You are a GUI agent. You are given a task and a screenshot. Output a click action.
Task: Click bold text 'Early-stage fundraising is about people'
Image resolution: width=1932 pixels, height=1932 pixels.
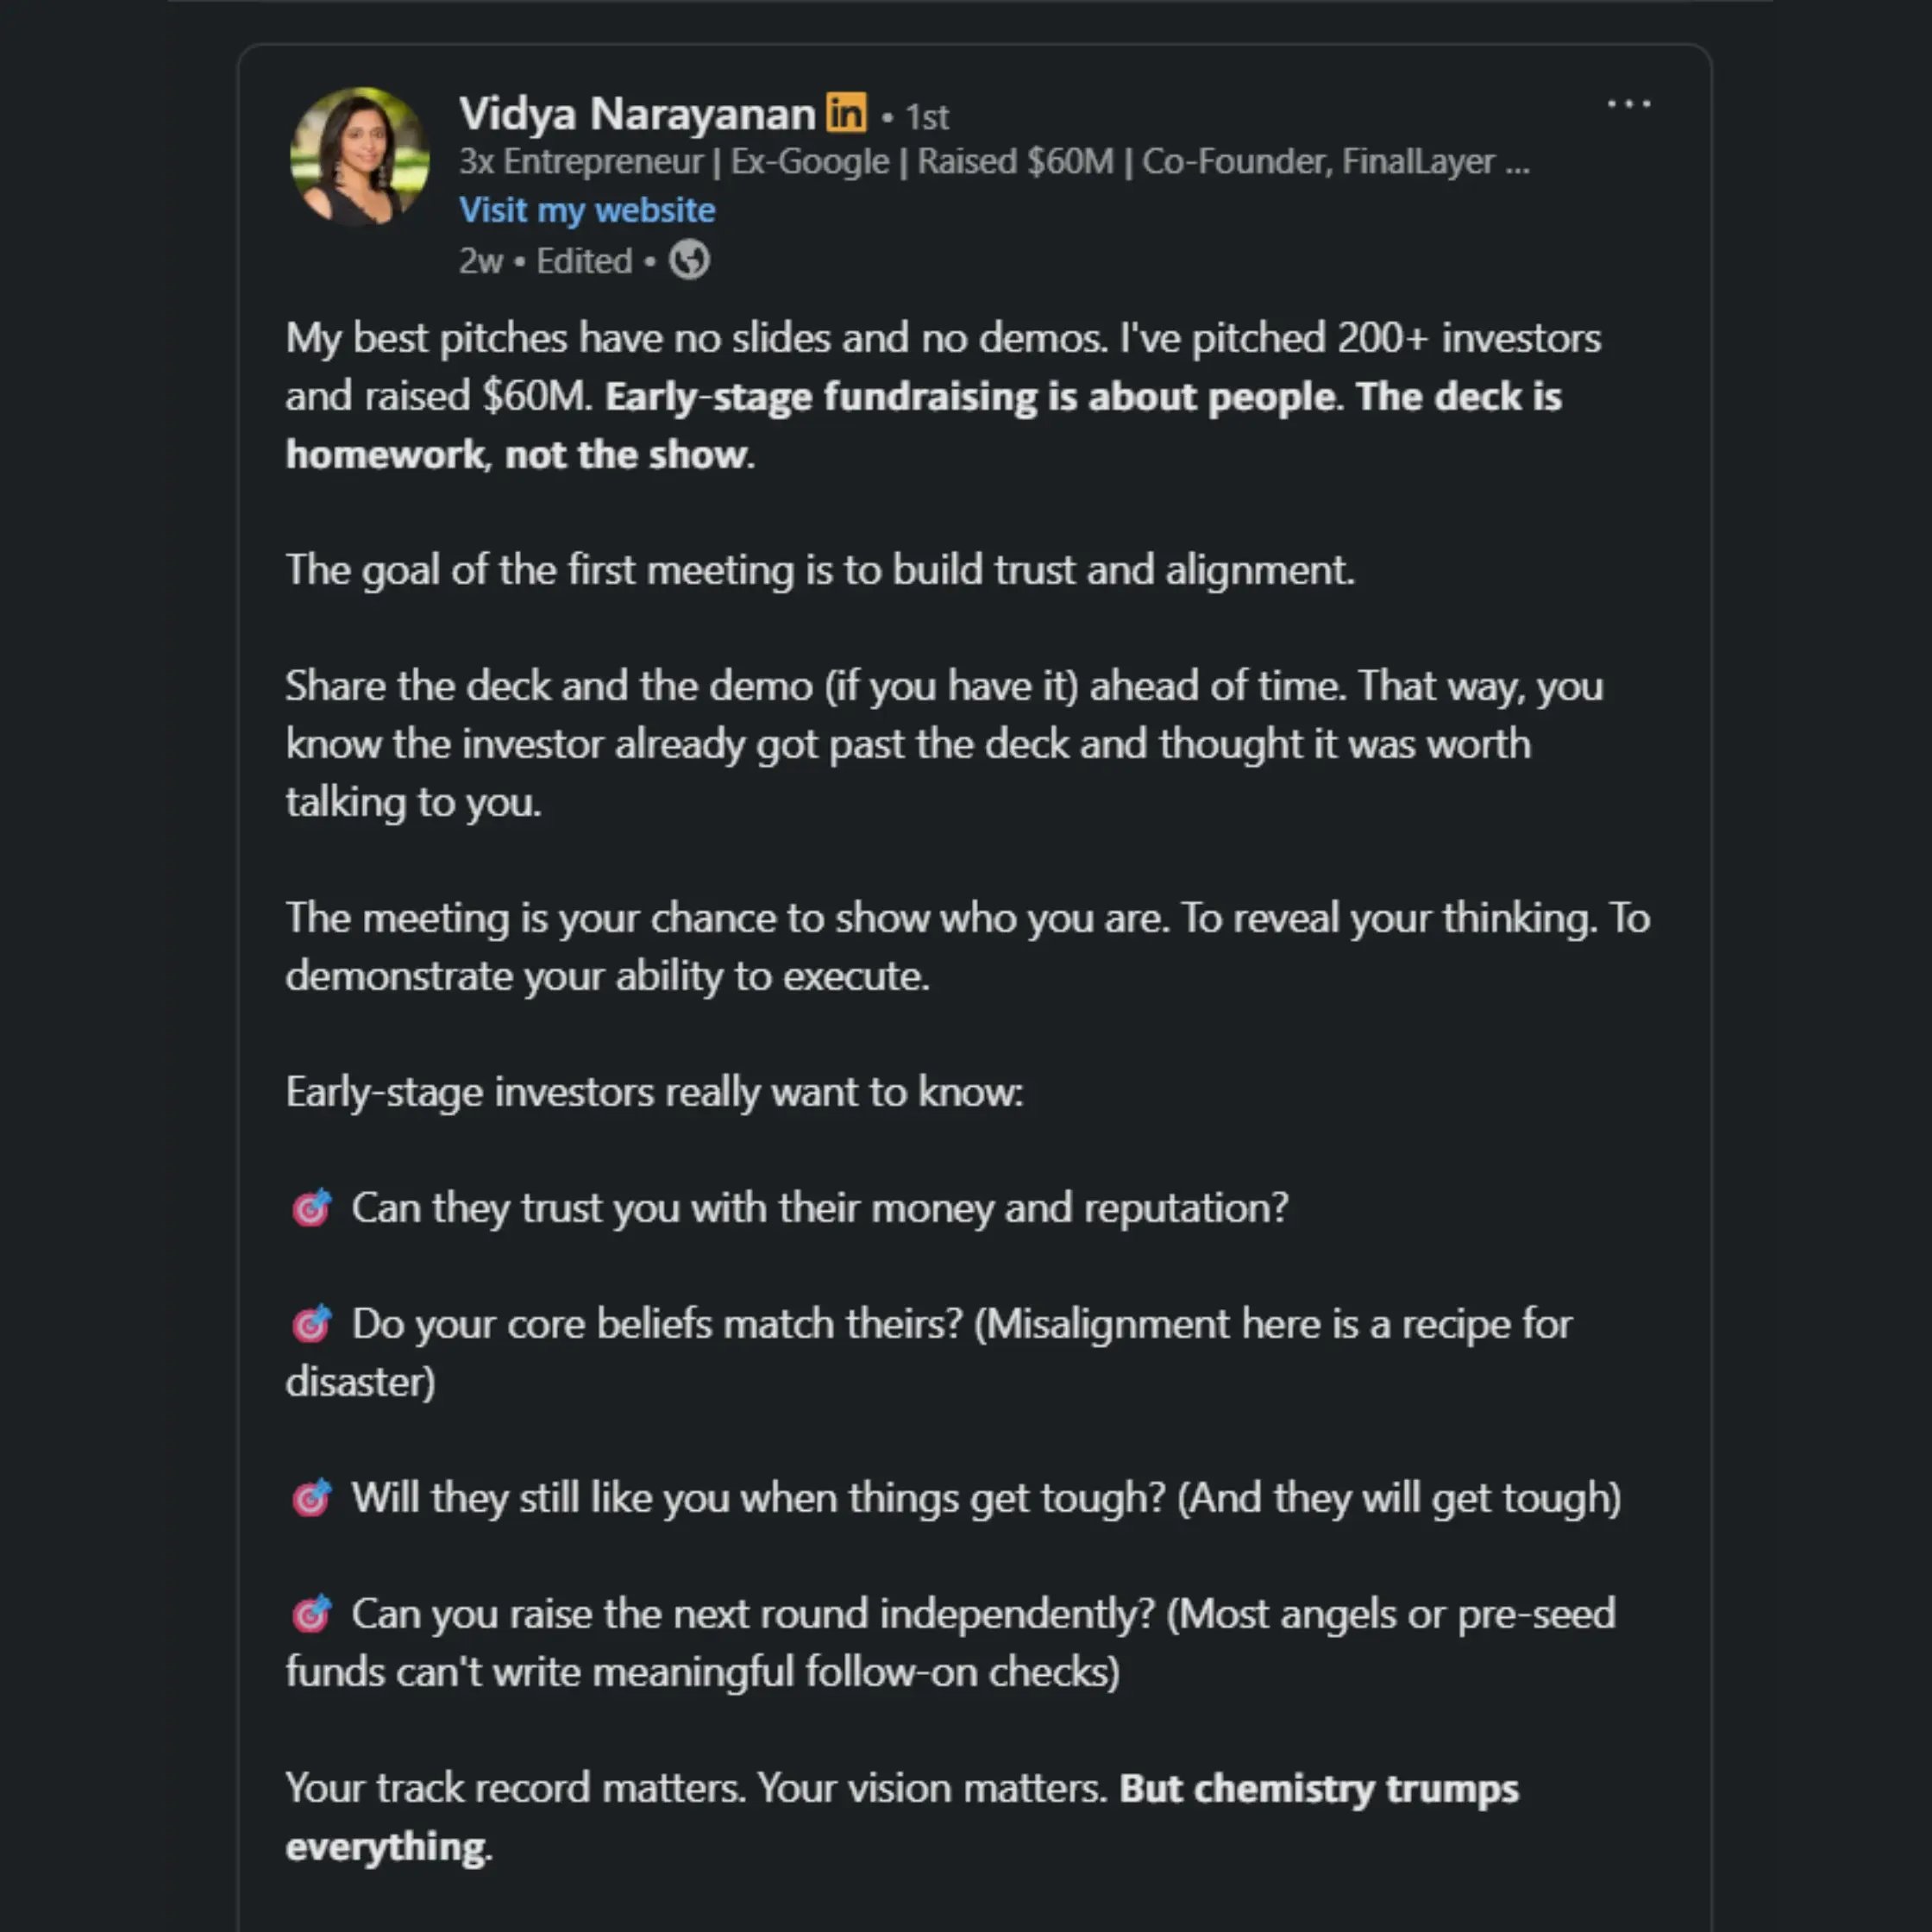pyautogui.click(x=970, y=397)
